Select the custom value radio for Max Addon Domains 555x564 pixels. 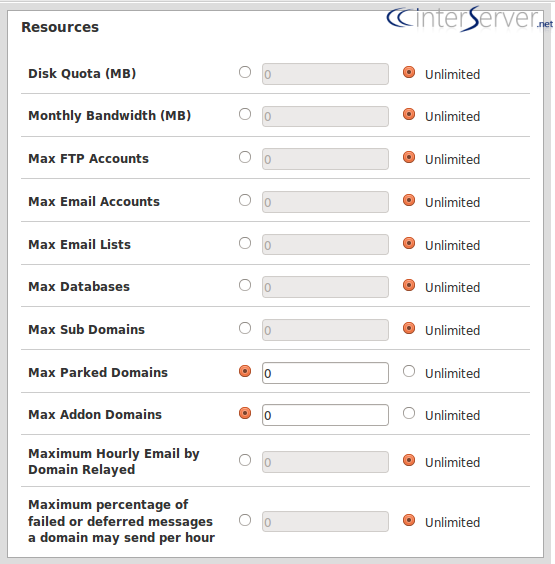click(245, 413)
